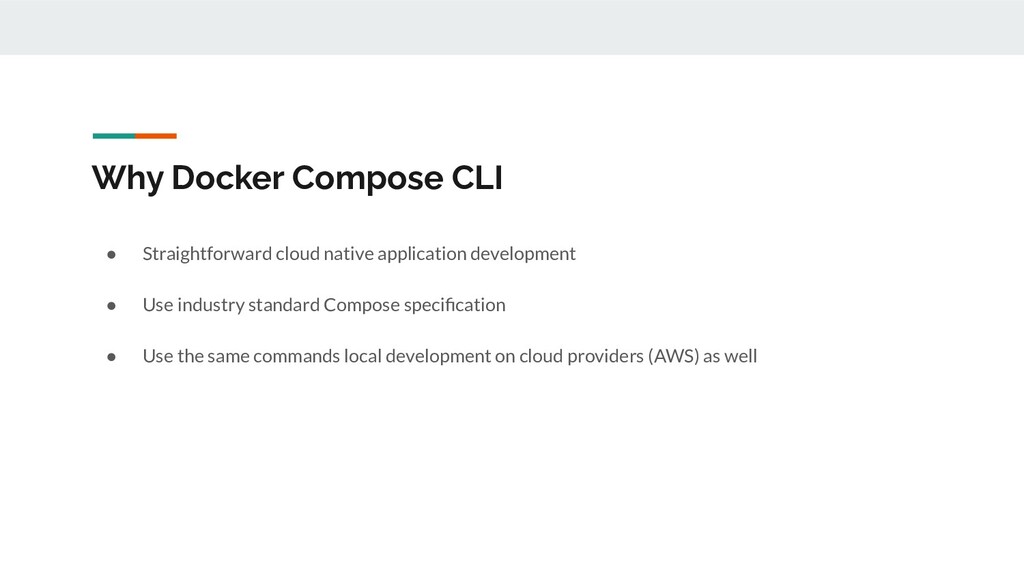Select the "Why Docker Compose CLI" slide title
Image resolution: width=1024 pixels, height=576 pixels.
click(297, 178)
